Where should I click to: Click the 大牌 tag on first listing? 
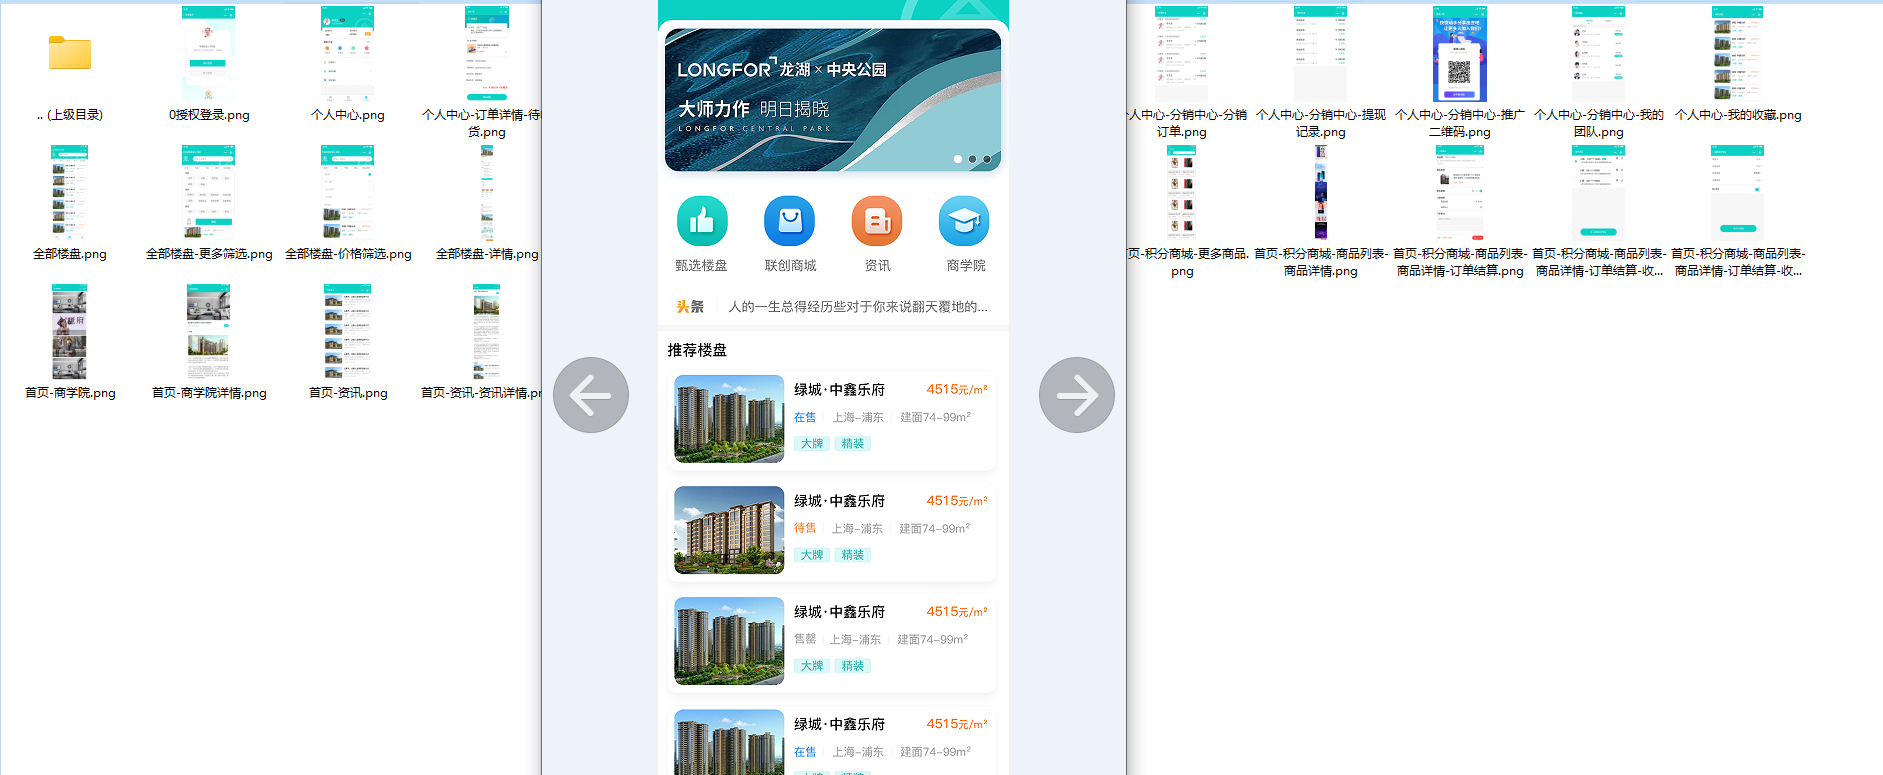812,444
